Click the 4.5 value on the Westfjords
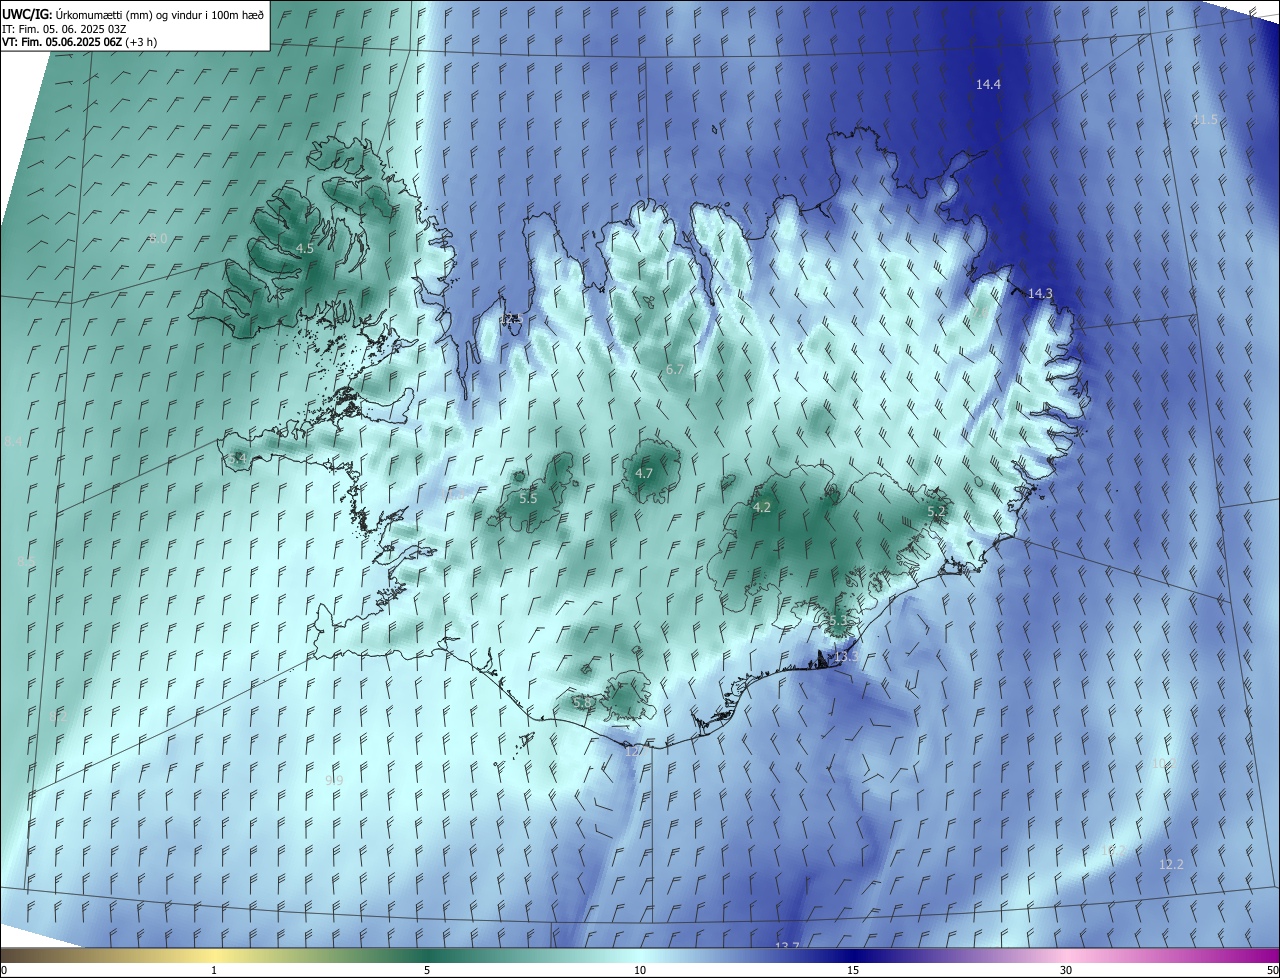 [x=304, y=248]
